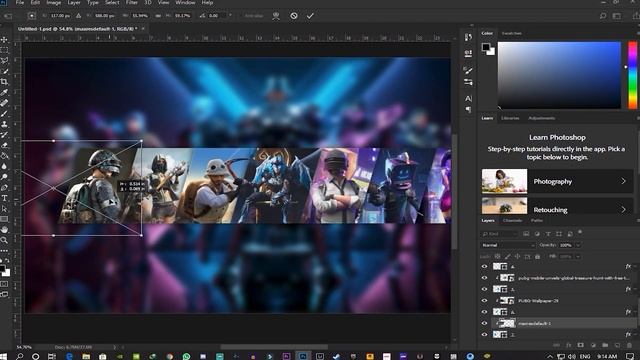Open the Window menu
This screenshot has width=640, height=360.
pos(185,2)
